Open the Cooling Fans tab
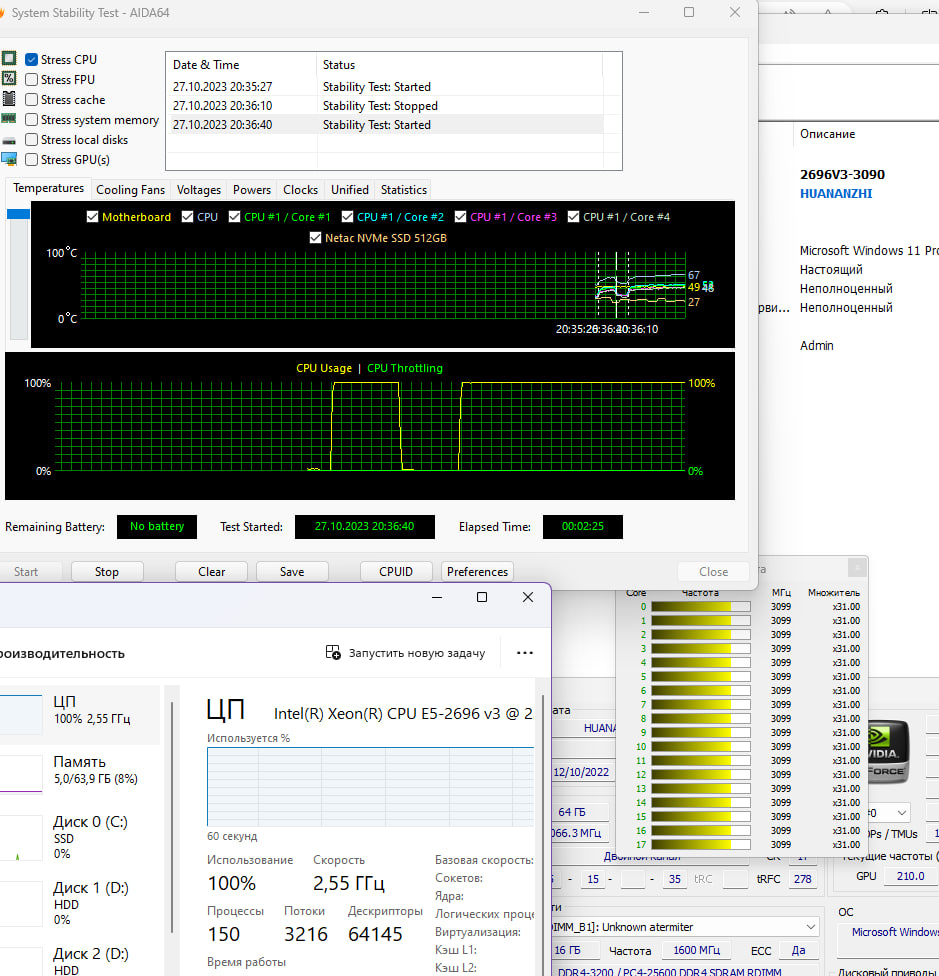Screen dimensions: 939x976 tap(131, 190)
